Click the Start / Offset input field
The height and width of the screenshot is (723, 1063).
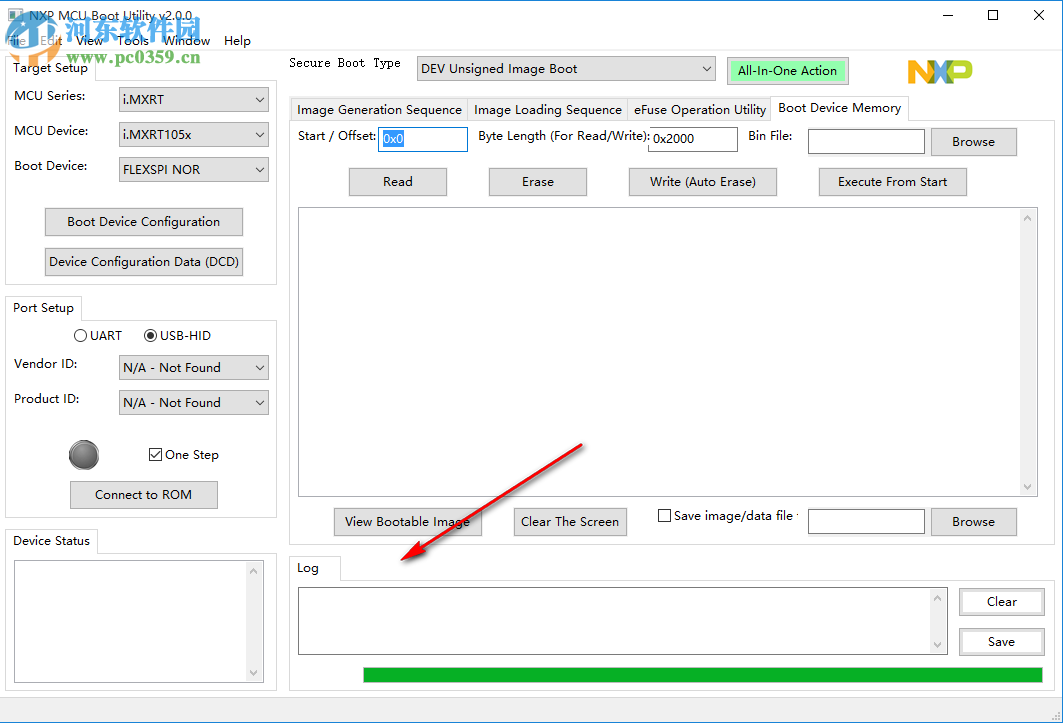click(422, 139)
